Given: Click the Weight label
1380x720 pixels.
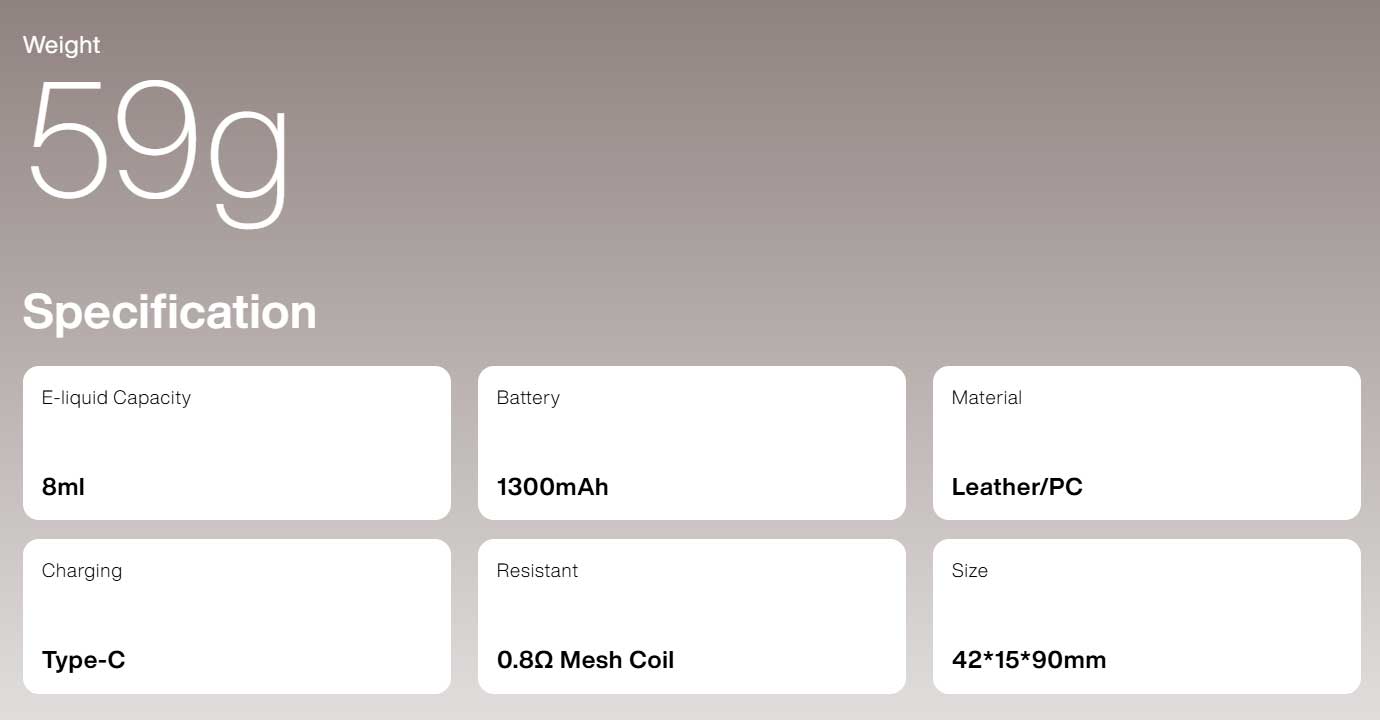Looking at the screenshot, I should (61, 45).
